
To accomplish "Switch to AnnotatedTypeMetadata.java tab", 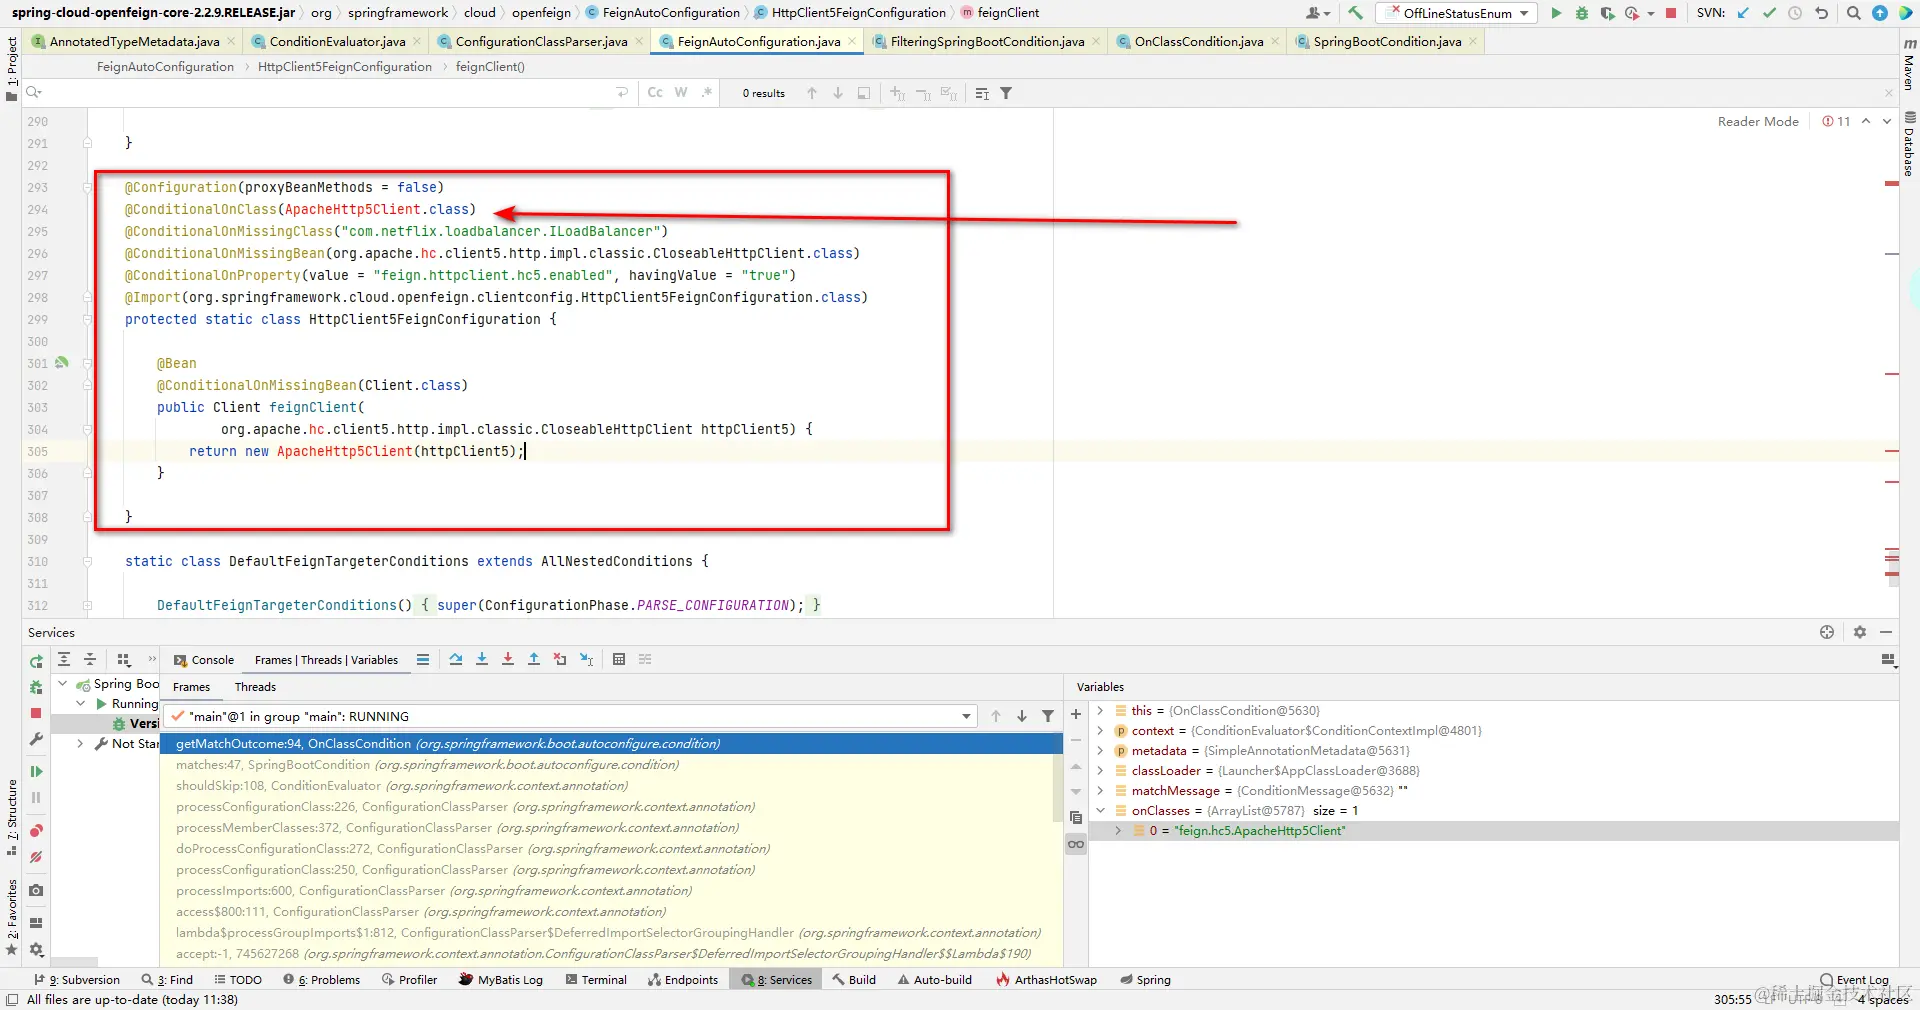I will point(134,41).
